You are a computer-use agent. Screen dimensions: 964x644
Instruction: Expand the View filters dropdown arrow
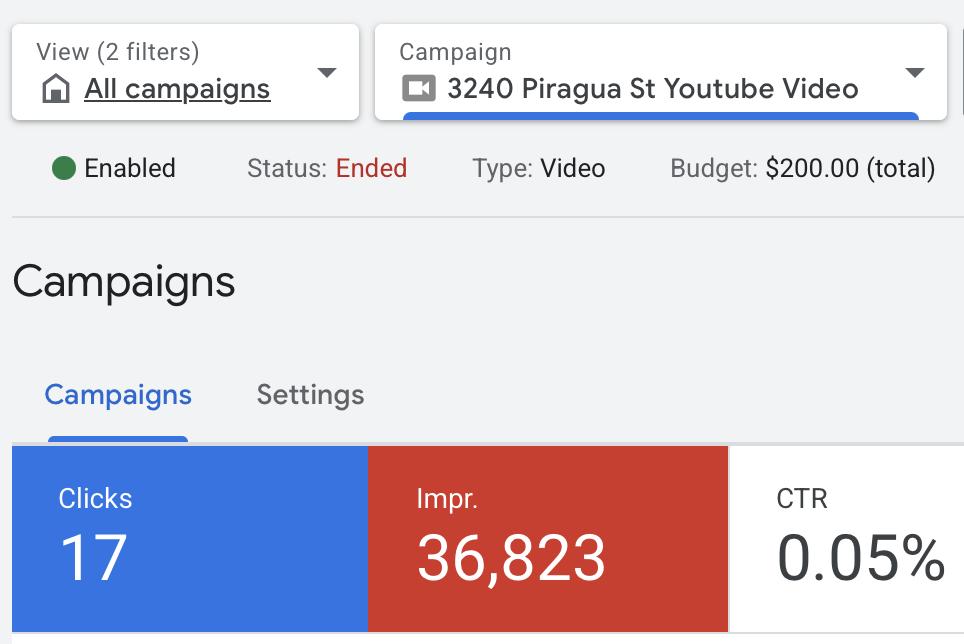326,72
